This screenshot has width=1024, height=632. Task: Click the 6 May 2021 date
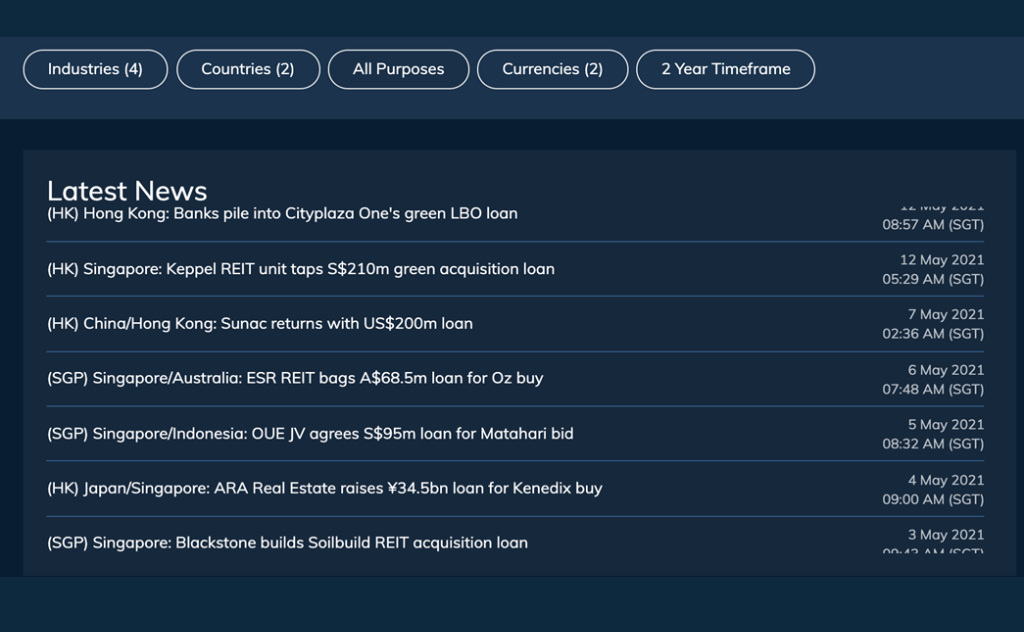click(x=945, y=370)
